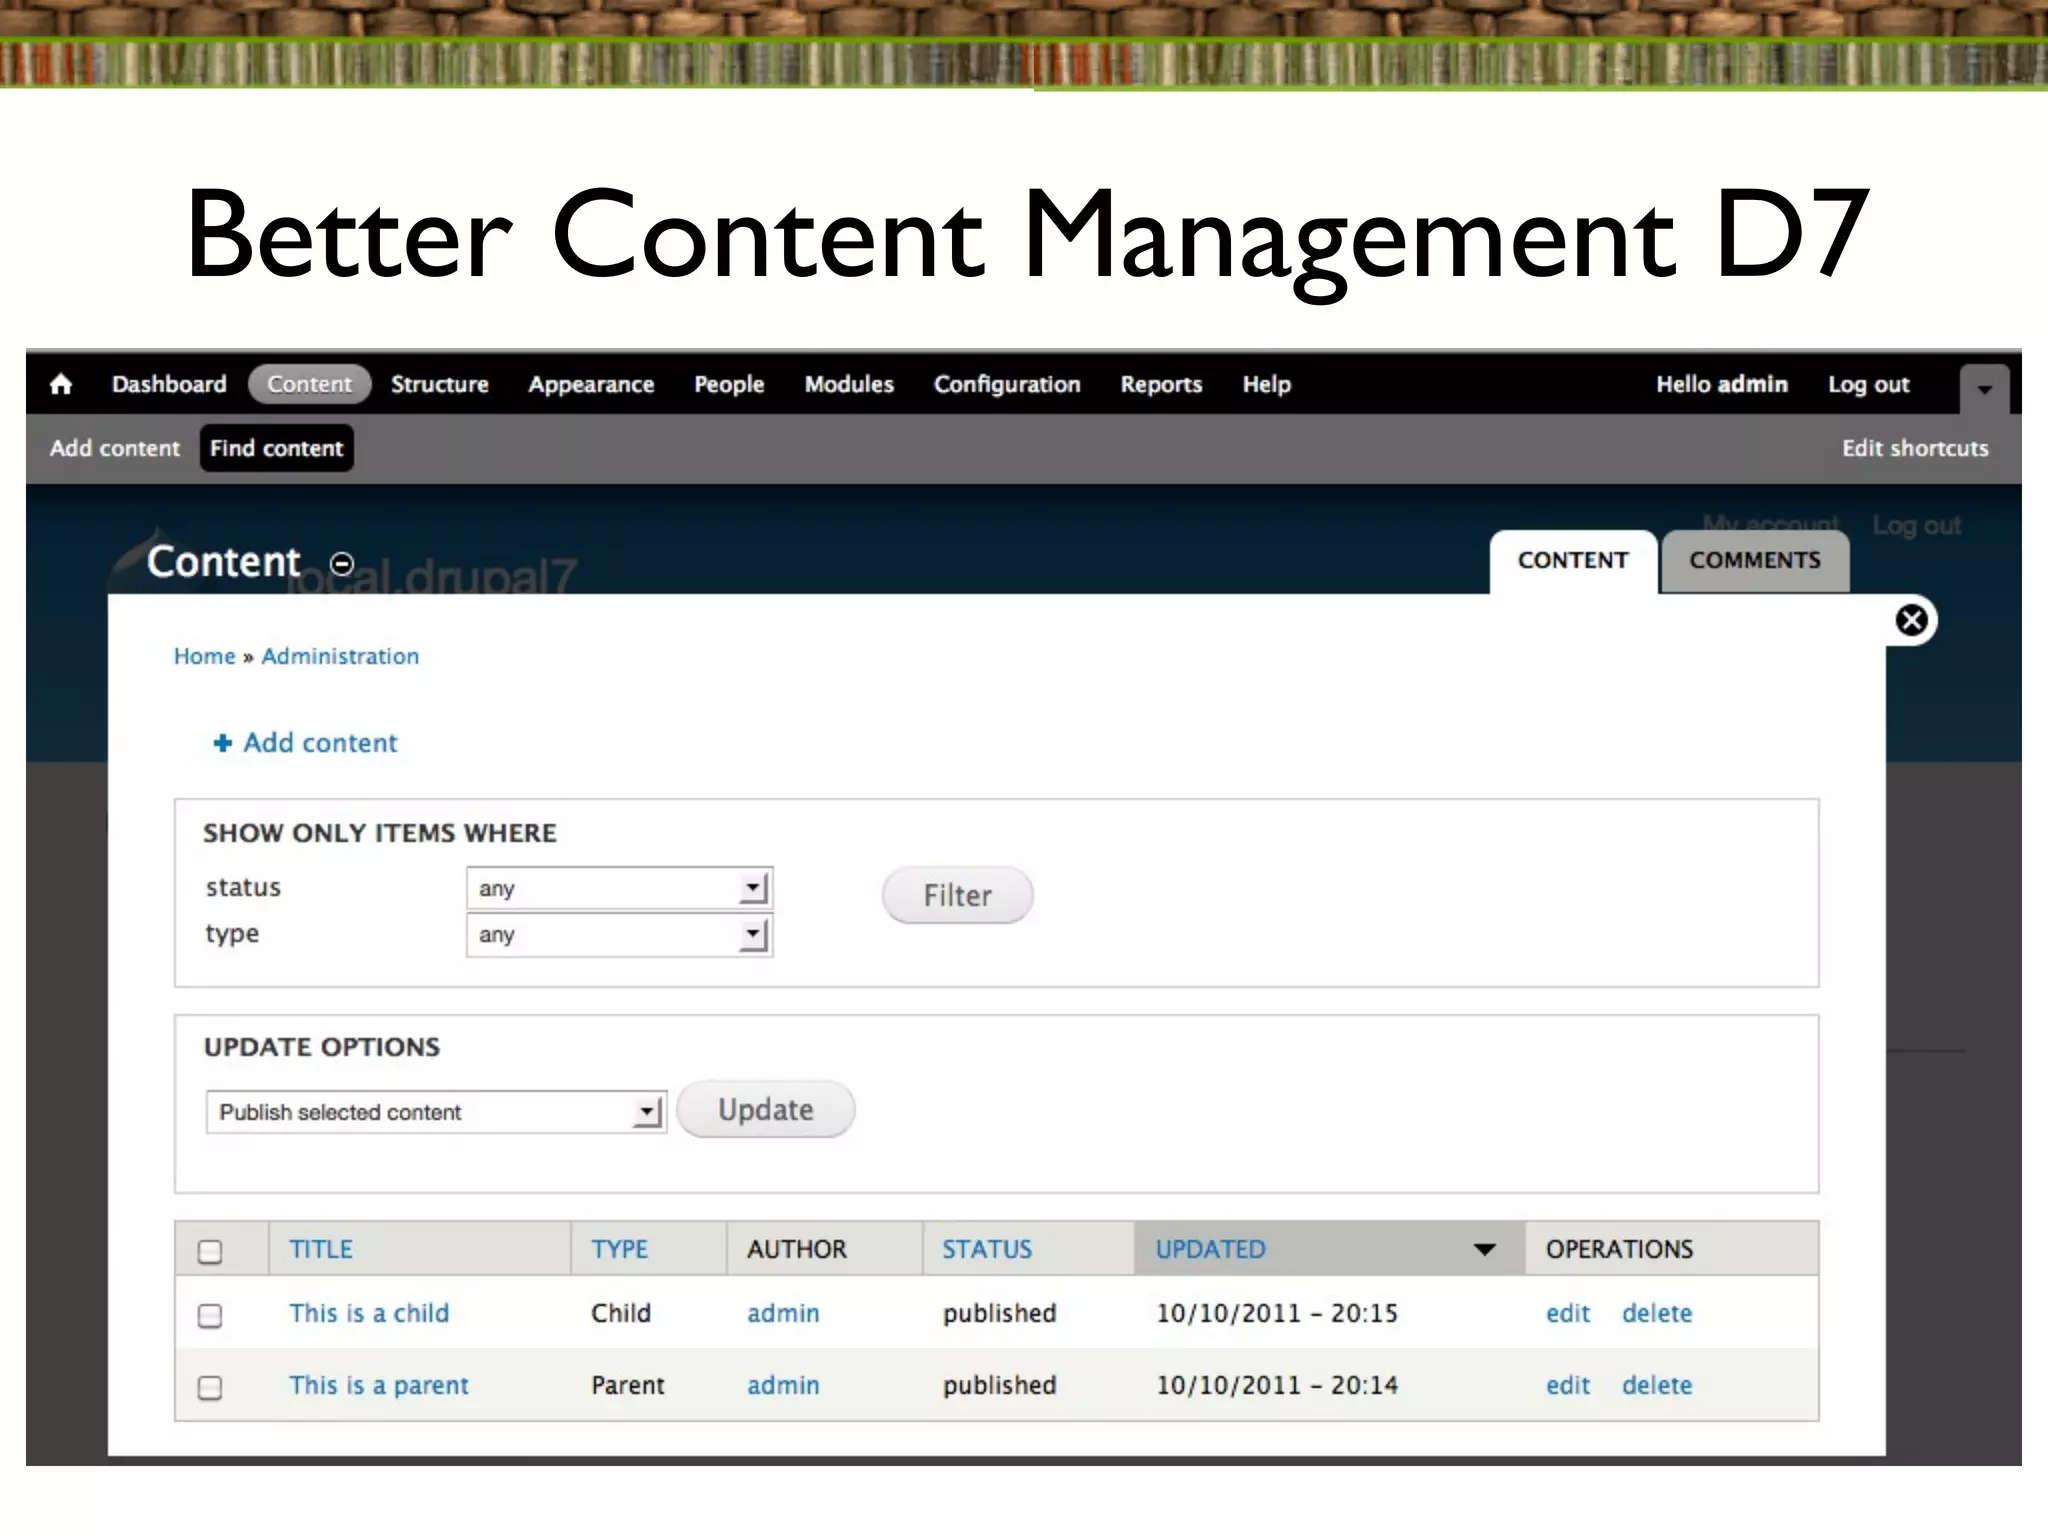Click the home icon in admin toolbar

pyautogui.click(x=61, y=384)
